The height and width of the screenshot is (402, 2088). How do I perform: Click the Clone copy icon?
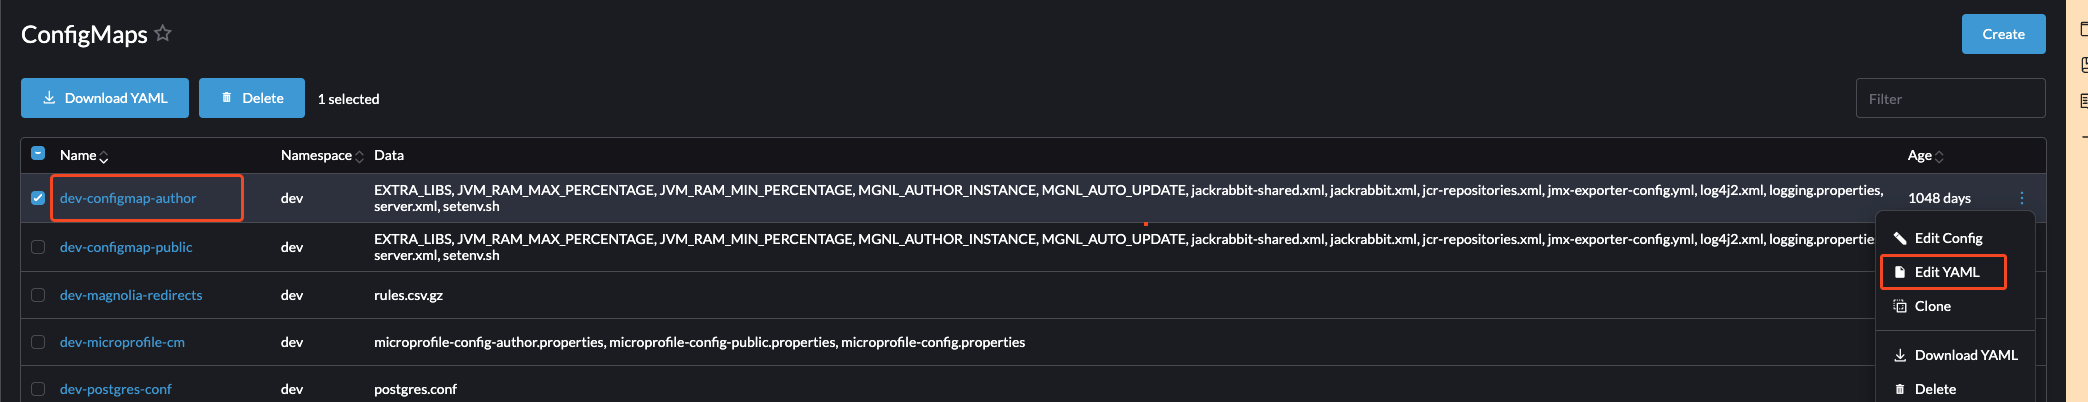point(1900,306)
